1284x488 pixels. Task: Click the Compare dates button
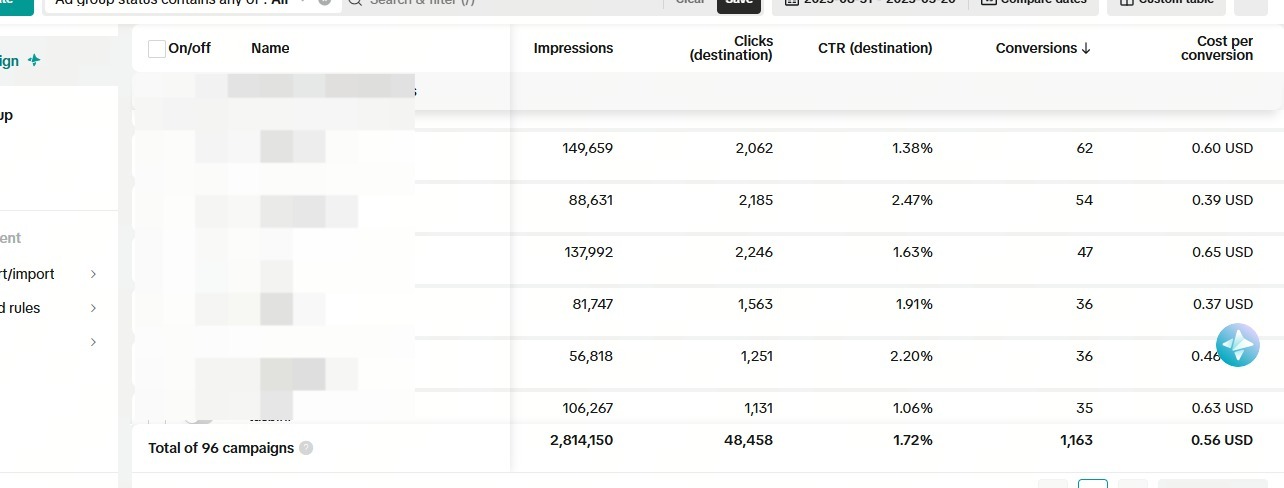tap(1036, 3)
